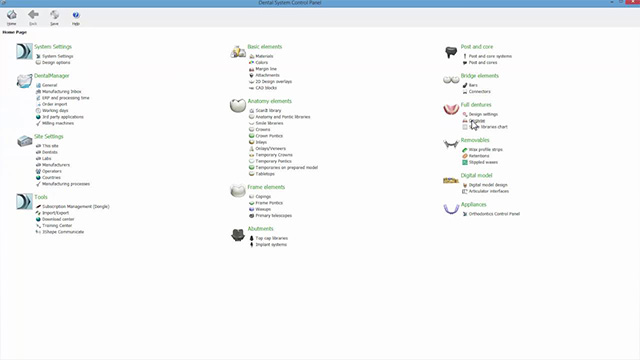Screen dimensions: 640x360
Task: Click the Digital model section icon
Action: pyautogui.click(x=451, y=180)
